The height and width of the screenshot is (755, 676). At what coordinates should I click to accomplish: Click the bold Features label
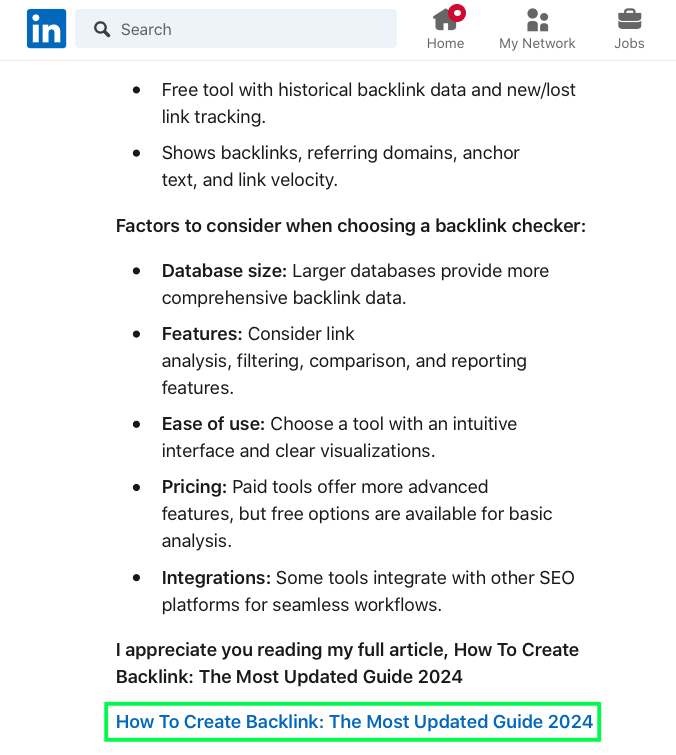coord(202,334)
